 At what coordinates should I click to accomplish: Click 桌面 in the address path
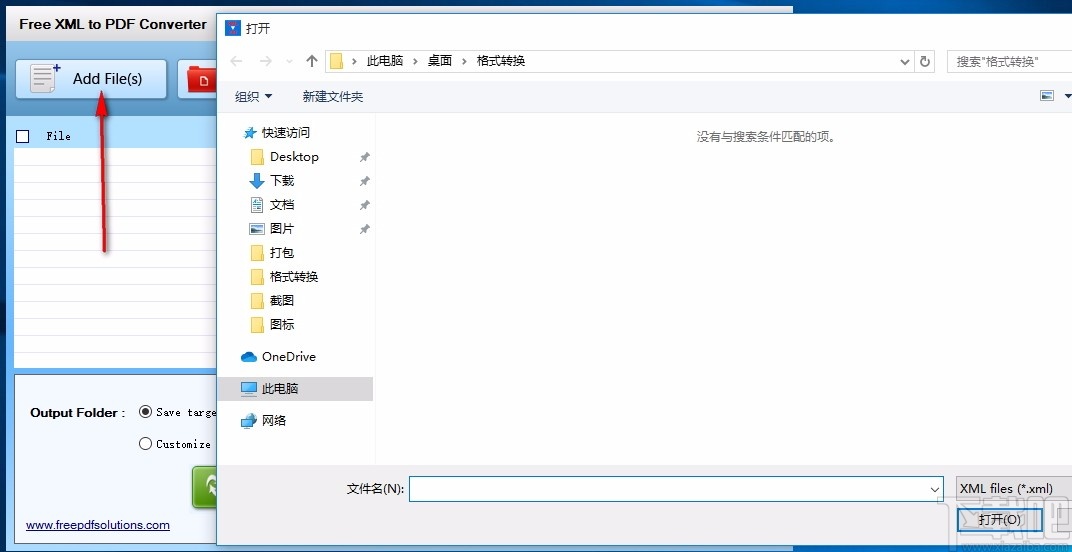point(440,61)
